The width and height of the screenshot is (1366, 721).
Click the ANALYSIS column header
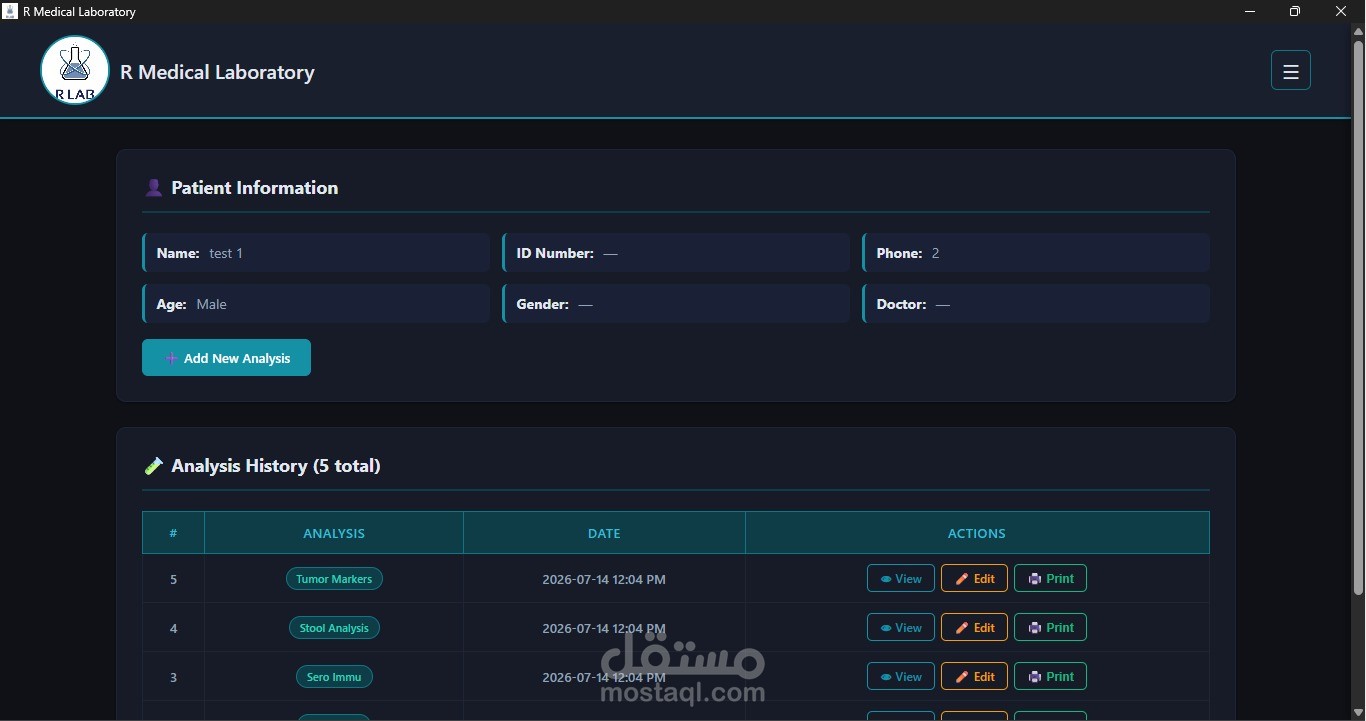334,533
